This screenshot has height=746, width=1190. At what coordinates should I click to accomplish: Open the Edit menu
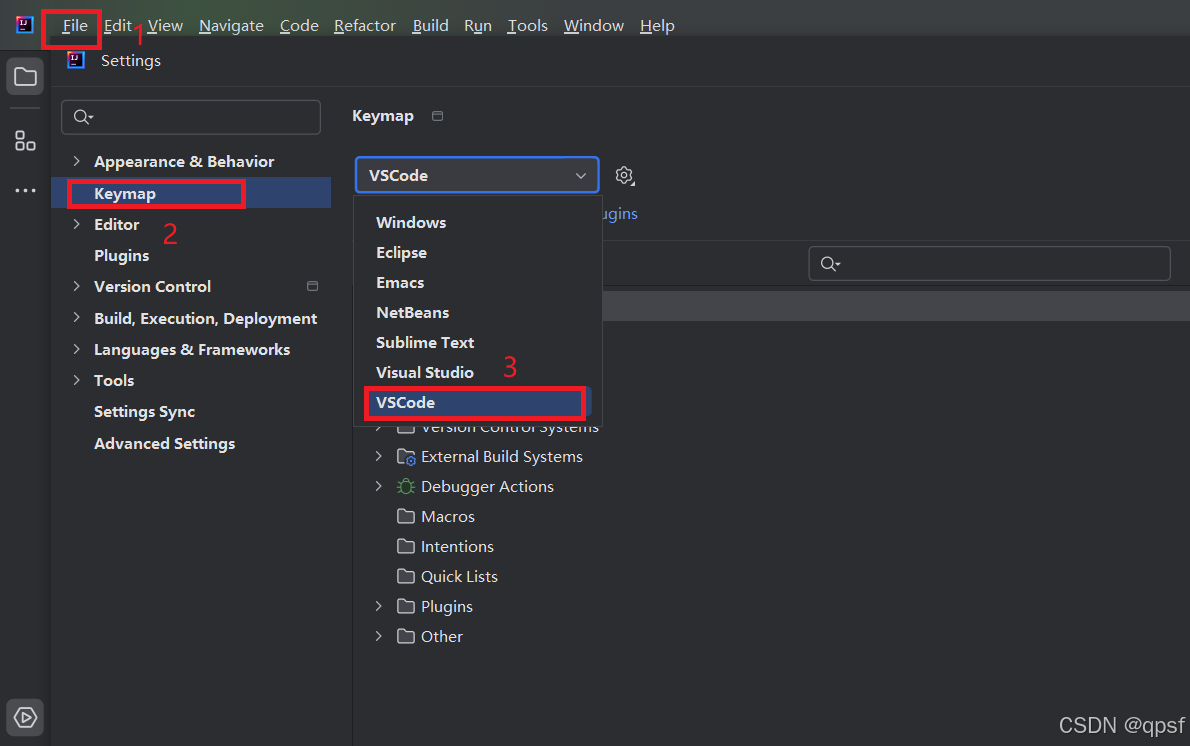118,26
